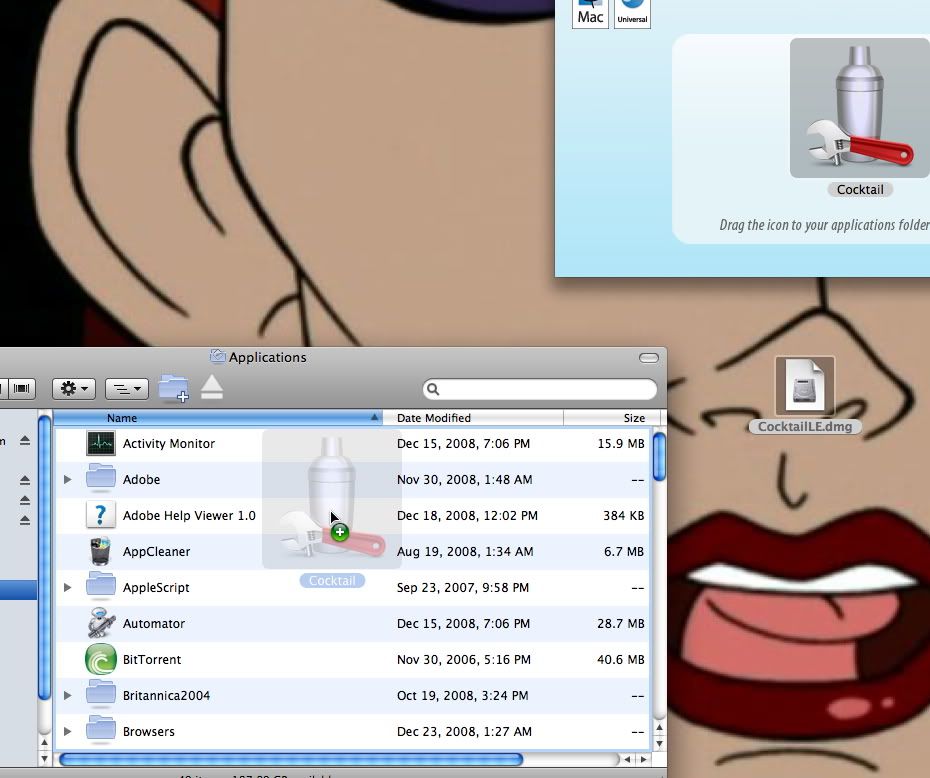Click the Mac badge icon in installer window
The image size is (930, 778).
pyautogui.click(x=590, y=13)
